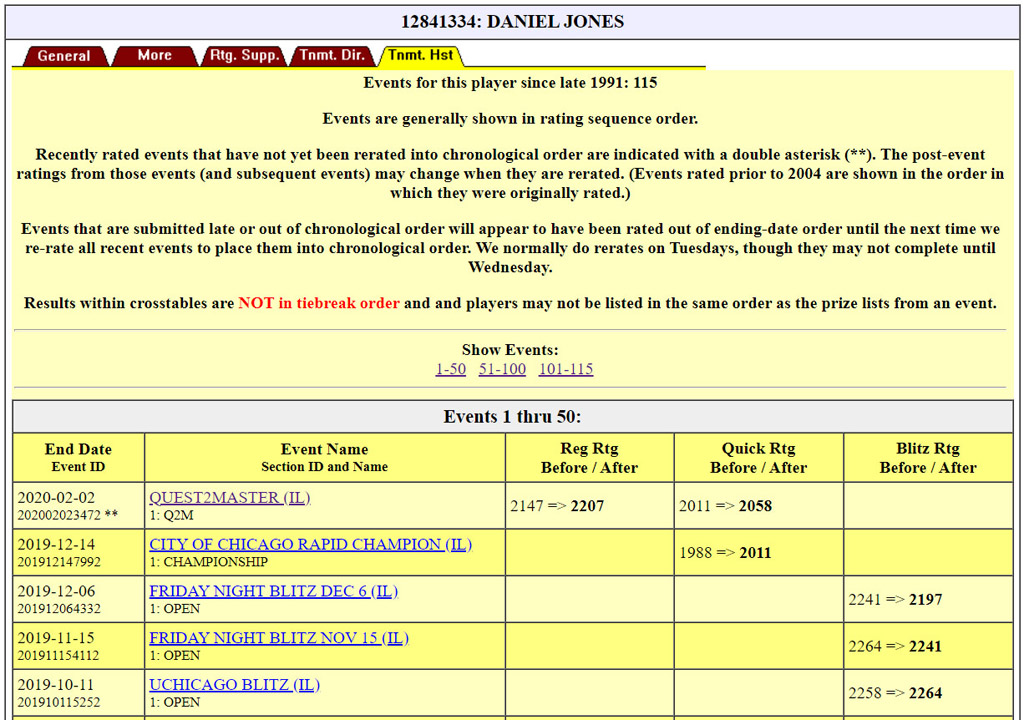Select event ID 201910115252
This screenshot has width=1024, height=720.
(x=59, y=702)
